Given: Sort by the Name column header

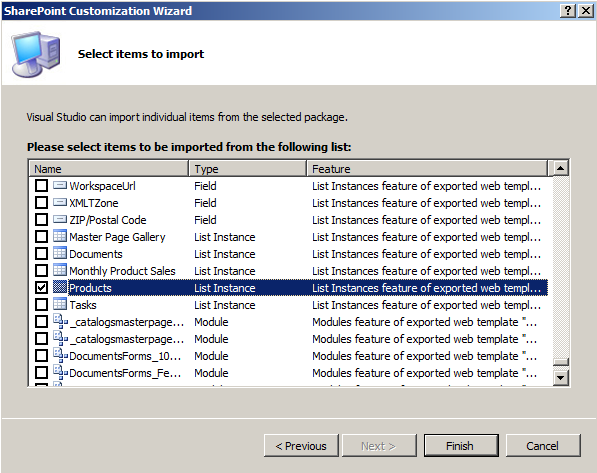Looking at the screenshot, I should click(x=109, y=168).
